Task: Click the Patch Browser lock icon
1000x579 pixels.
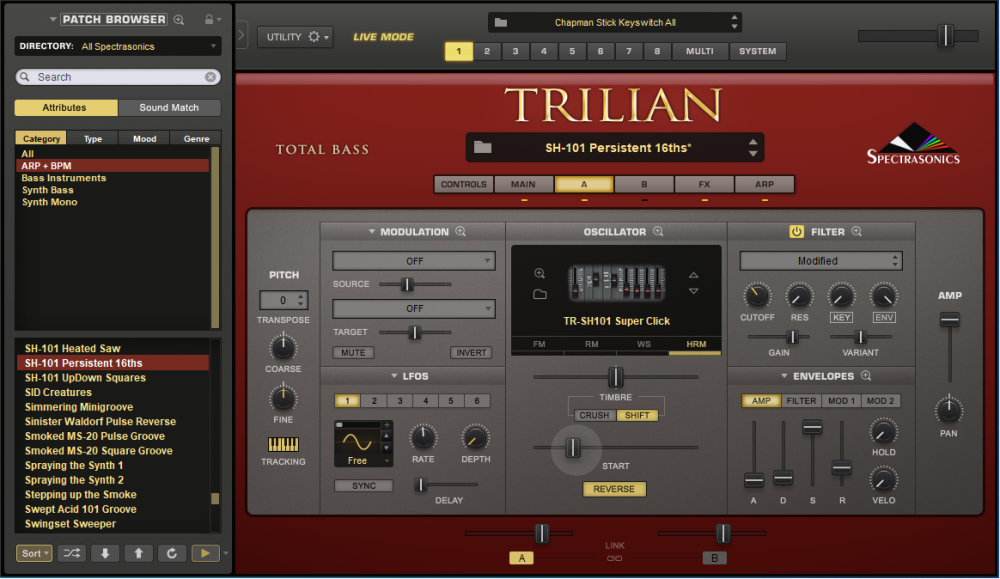Action: pos(209,19)
